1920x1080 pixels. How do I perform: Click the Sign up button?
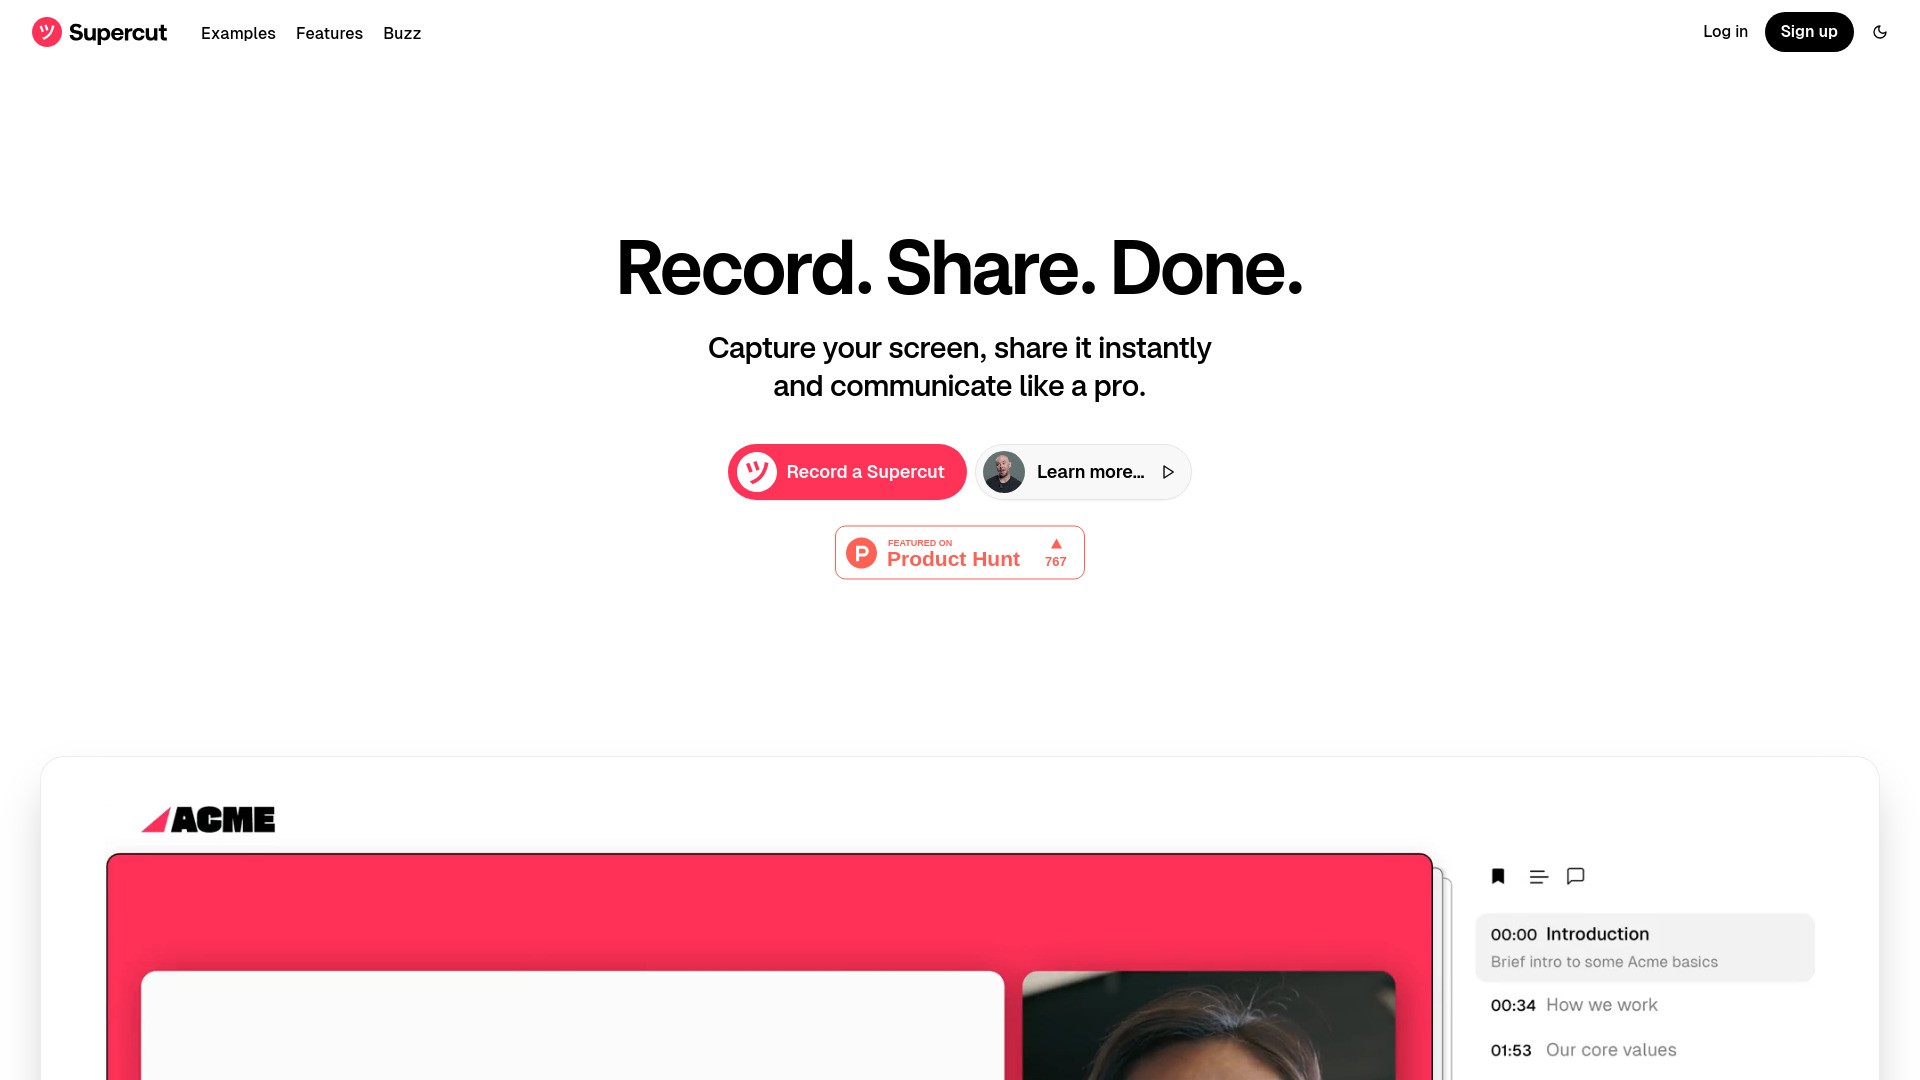point(1809,32)
